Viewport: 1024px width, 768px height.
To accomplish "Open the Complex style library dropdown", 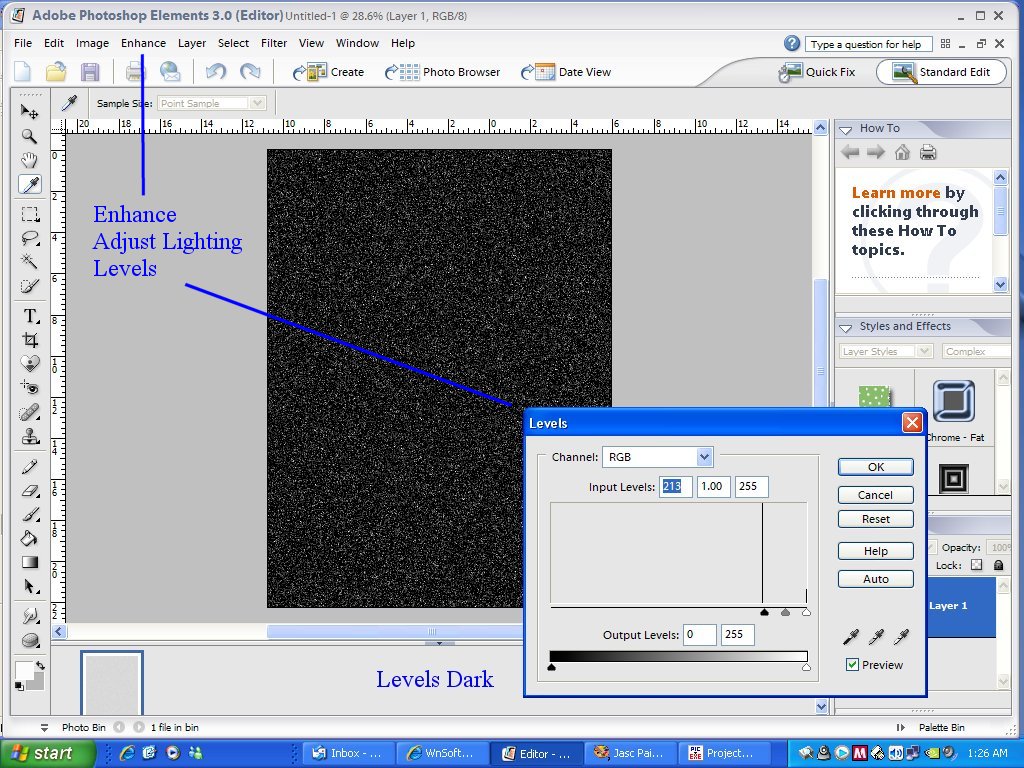I will point(976,351).
